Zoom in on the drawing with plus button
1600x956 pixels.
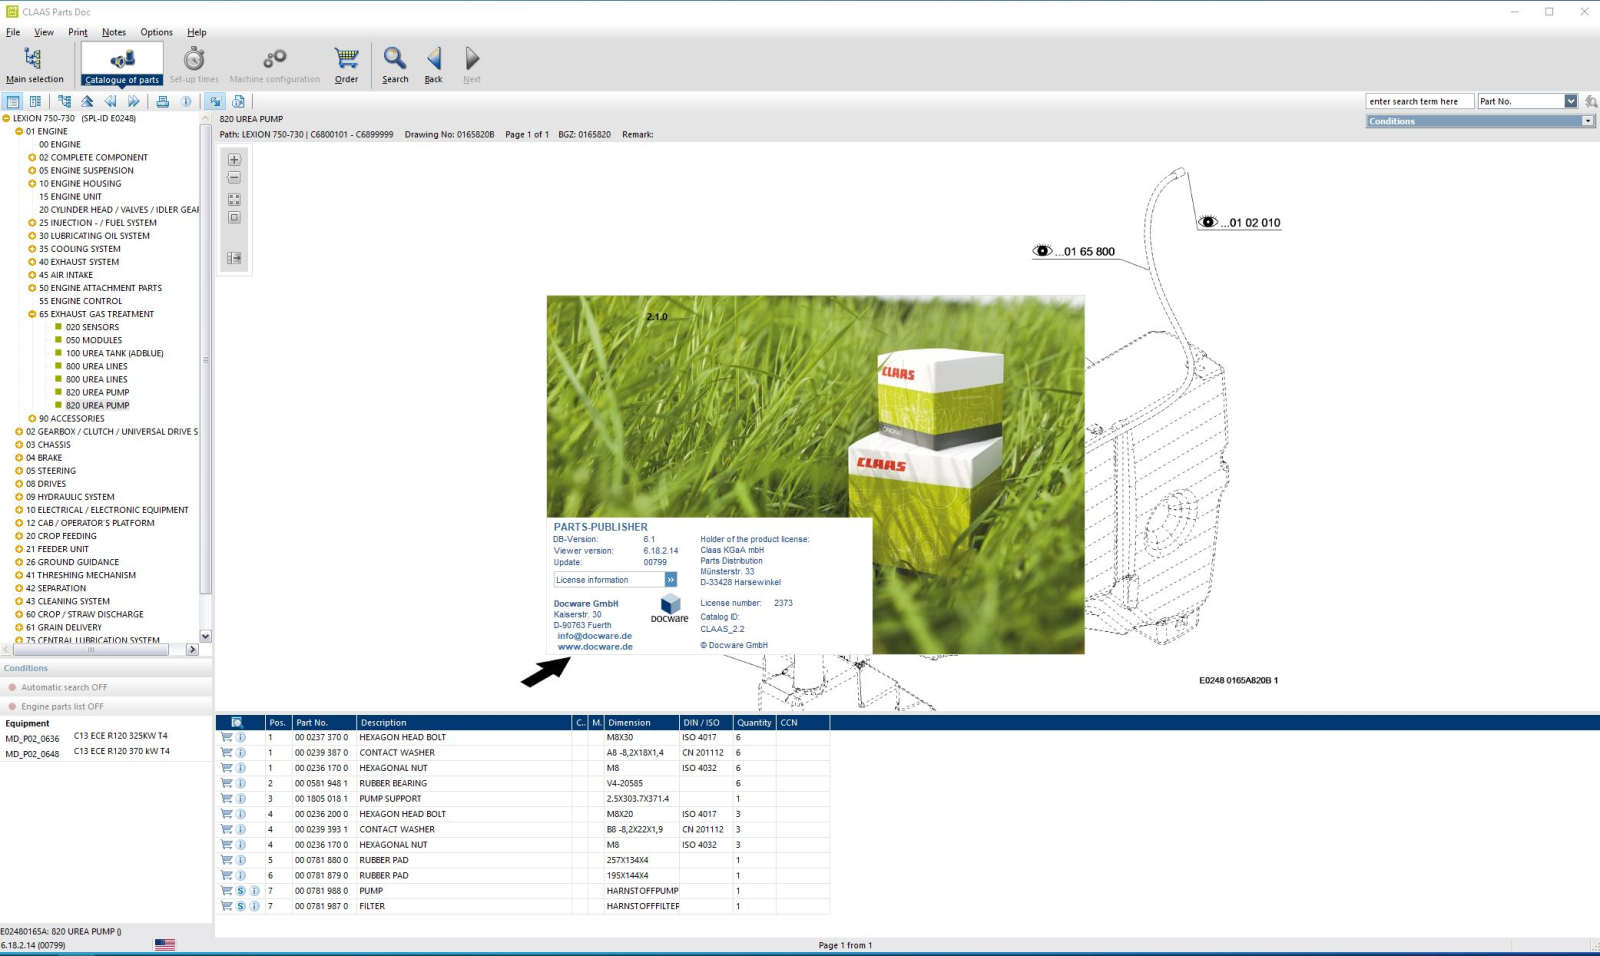click(x=234, y=160)
